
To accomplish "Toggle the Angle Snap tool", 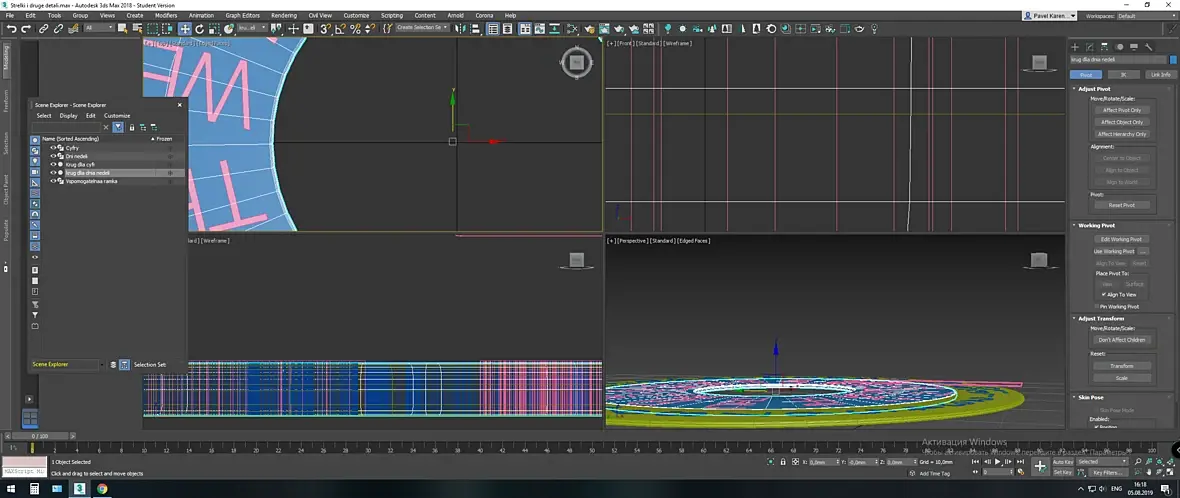I will pos(341,29).
